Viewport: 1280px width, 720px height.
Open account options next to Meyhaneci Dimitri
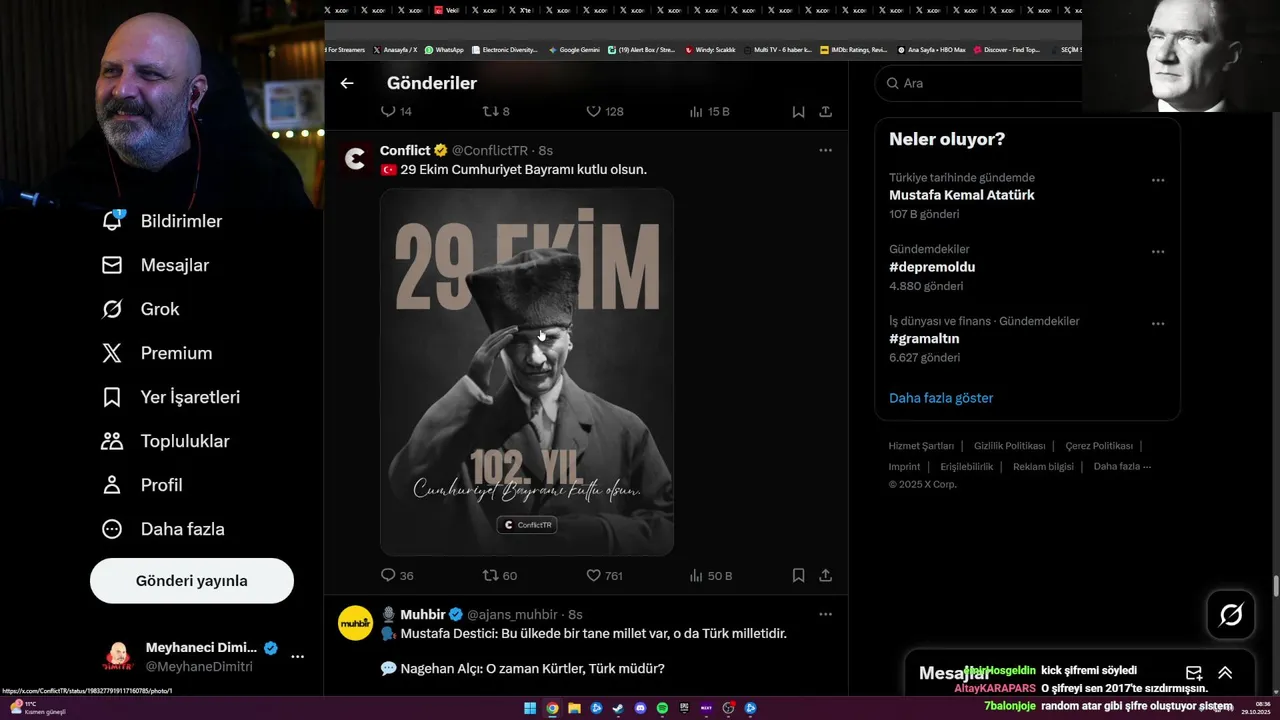coord(297,657)
